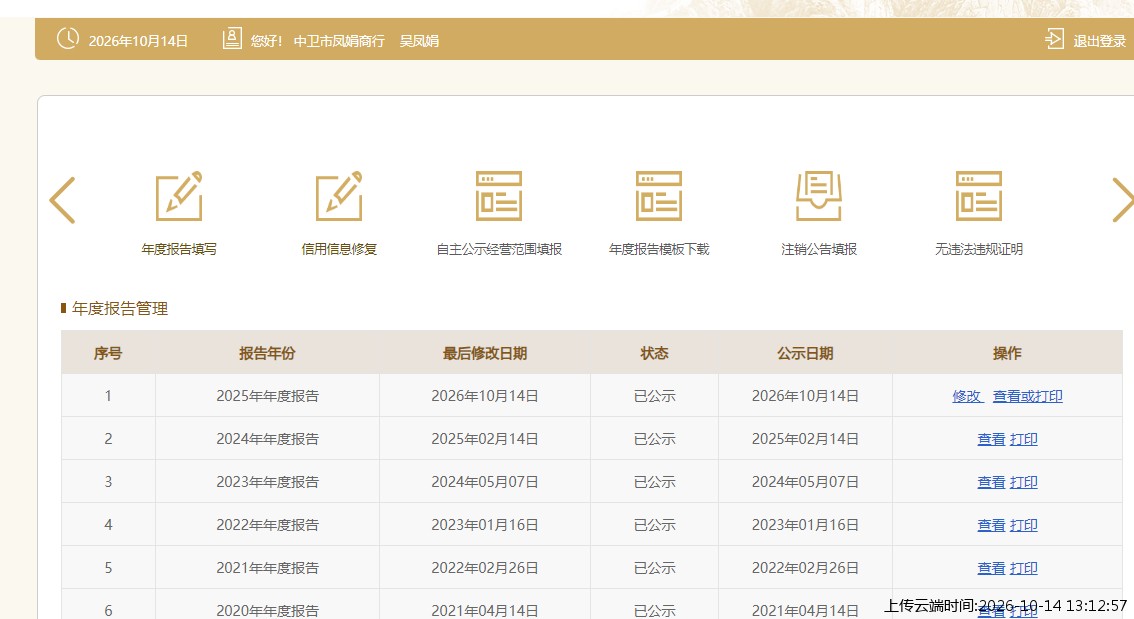
Task: Open the 信用信息修复 icon
Action: [x=338, y=196]
